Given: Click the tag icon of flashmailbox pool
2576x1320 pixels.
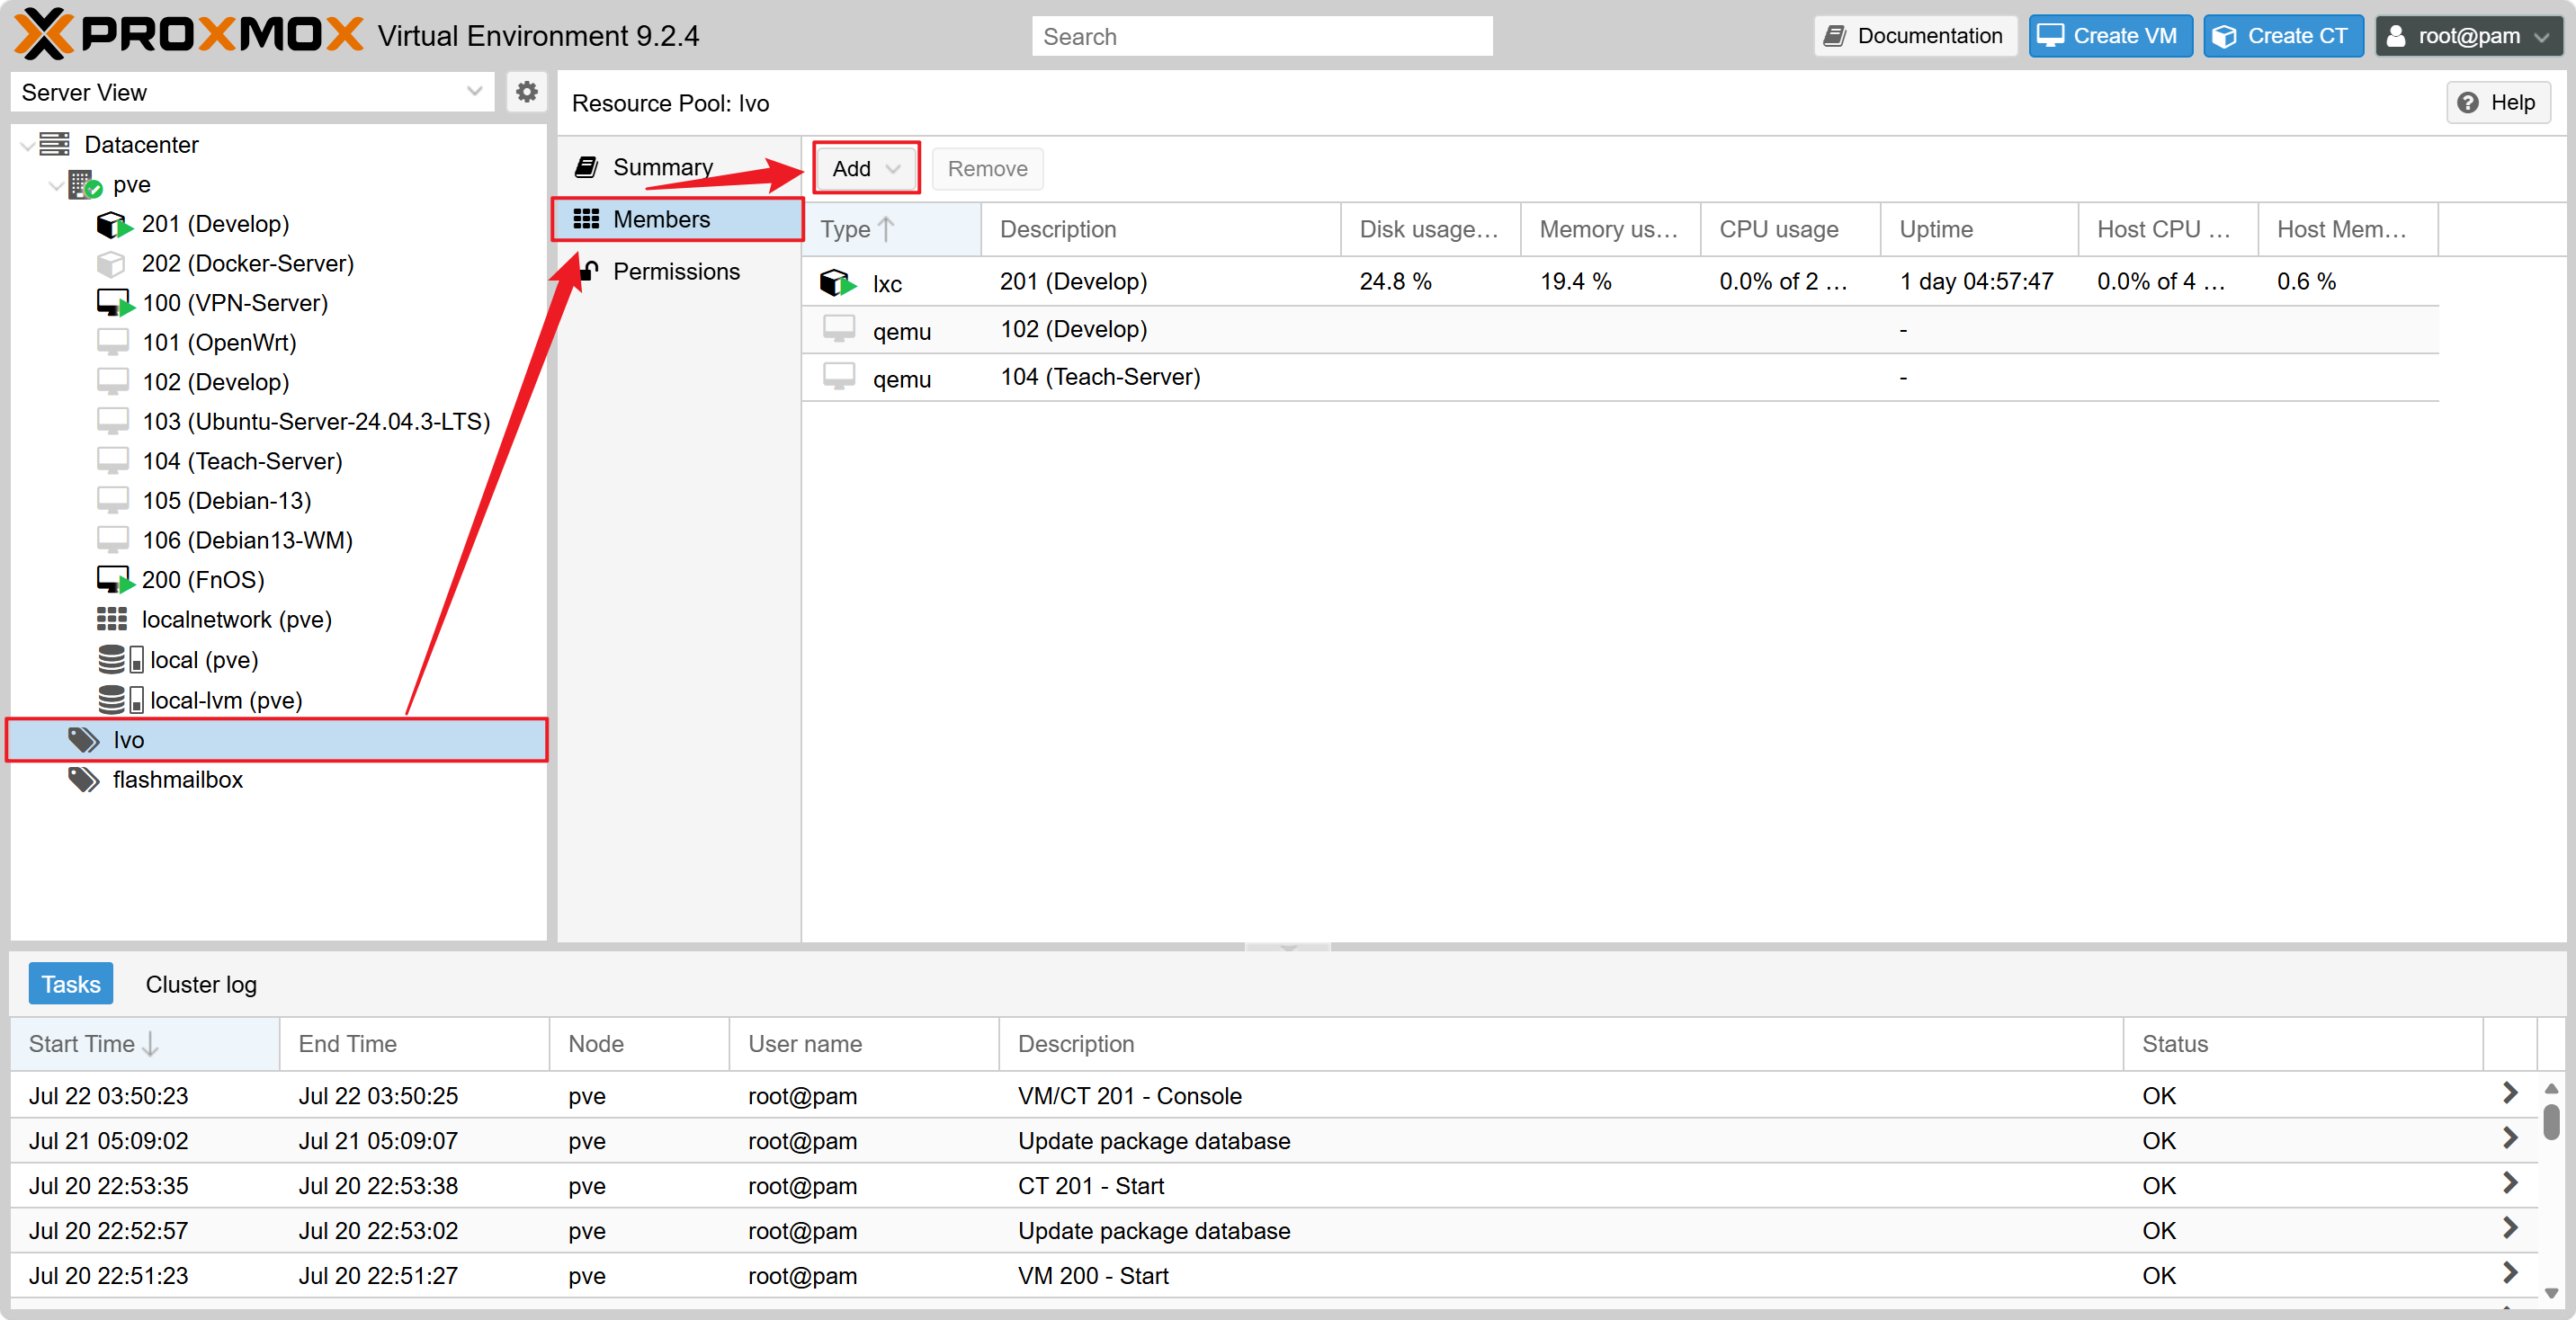Looking at the screenshot, I should [83, 780].
